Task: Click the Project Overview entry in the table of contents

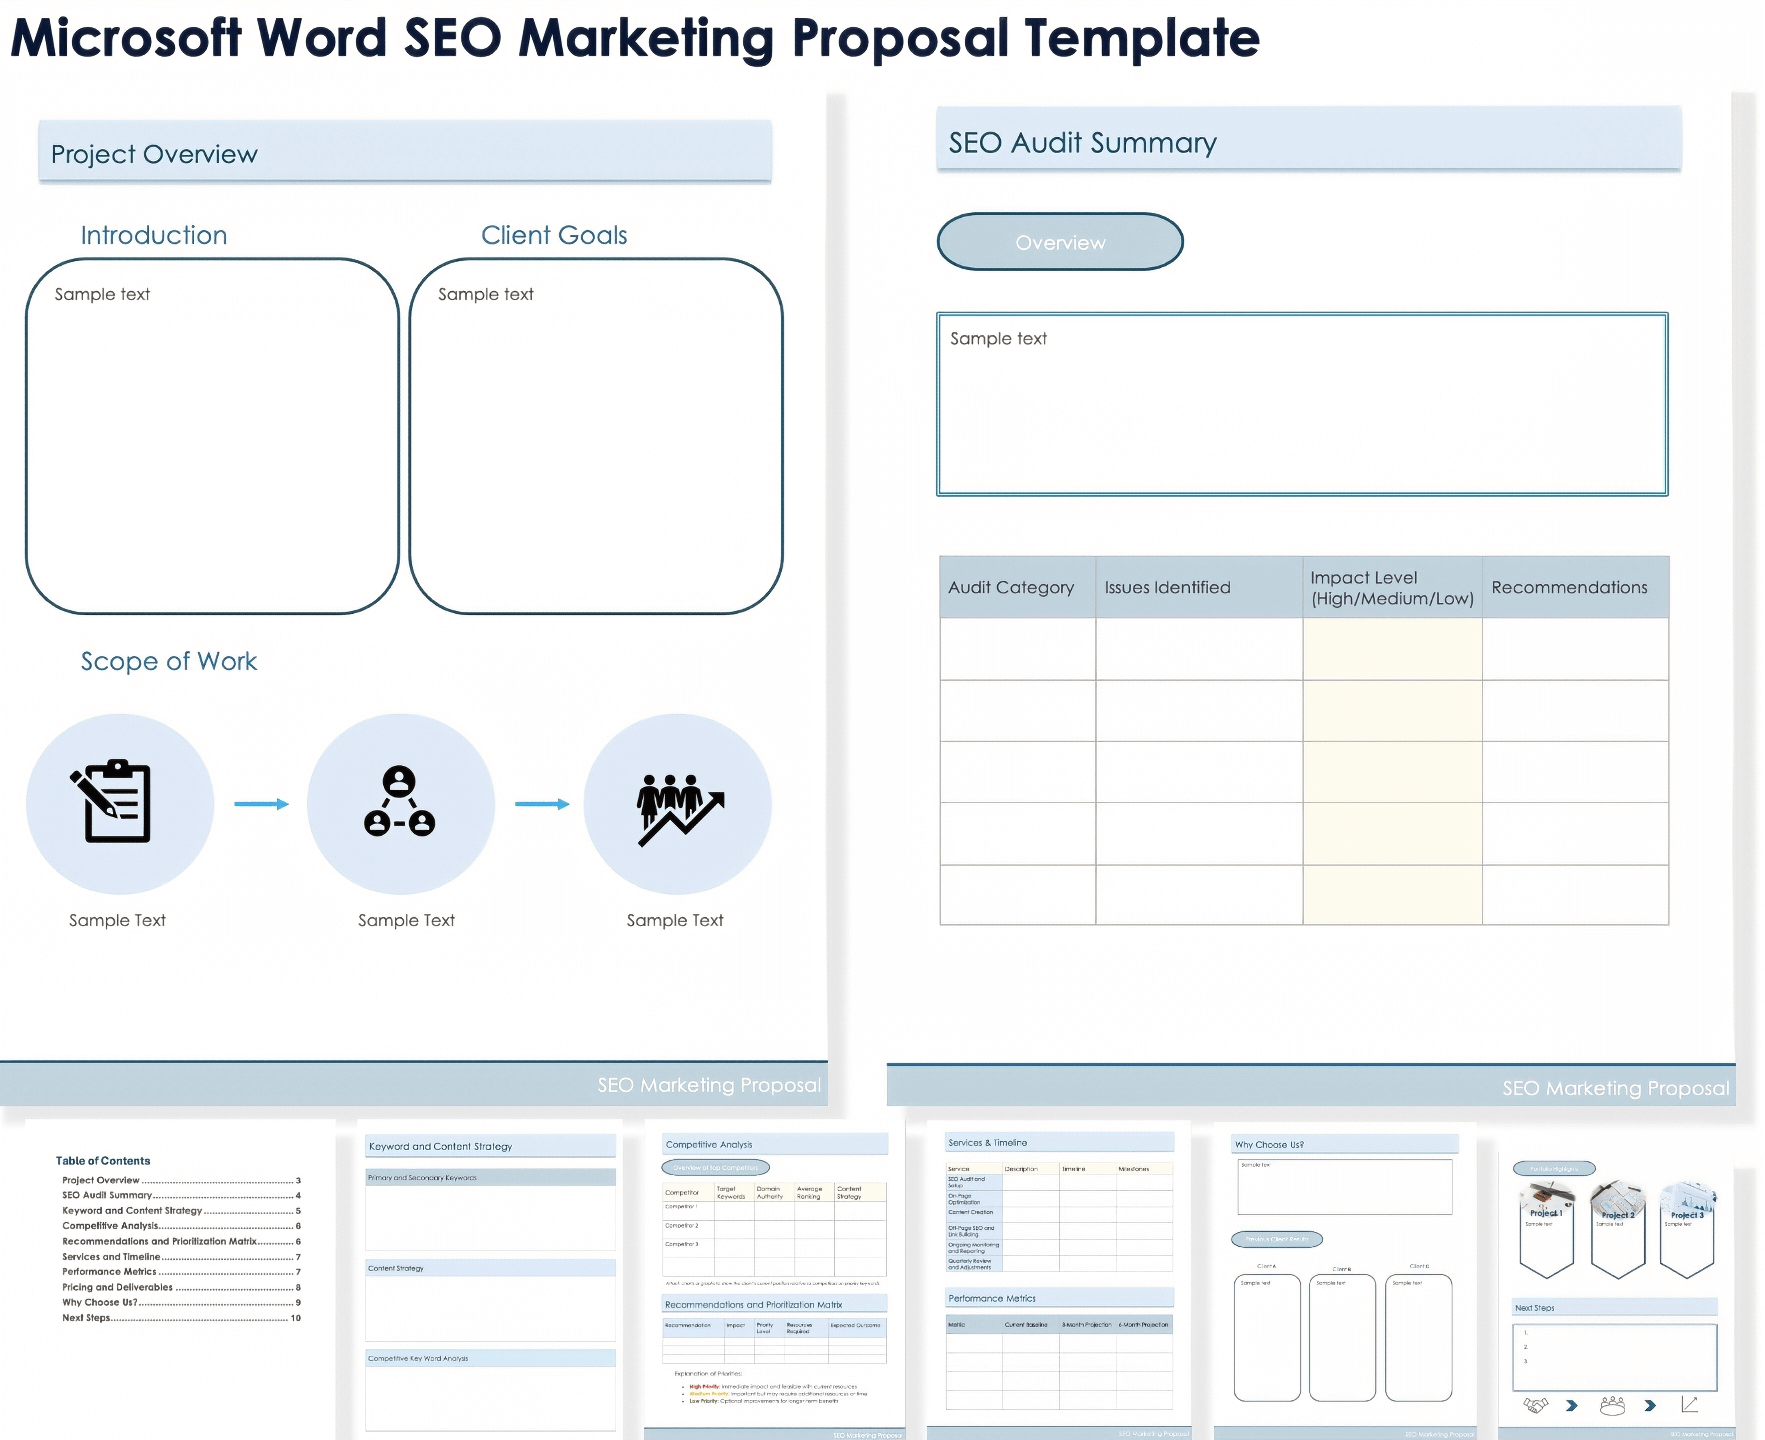Action: pyautogui.click(x=181, y=1180)
